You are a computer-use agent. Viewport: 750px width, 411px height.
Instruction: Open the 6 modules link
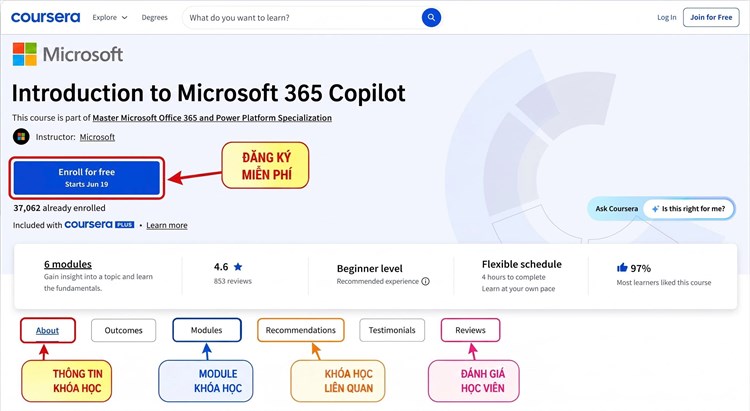[68, 264]
